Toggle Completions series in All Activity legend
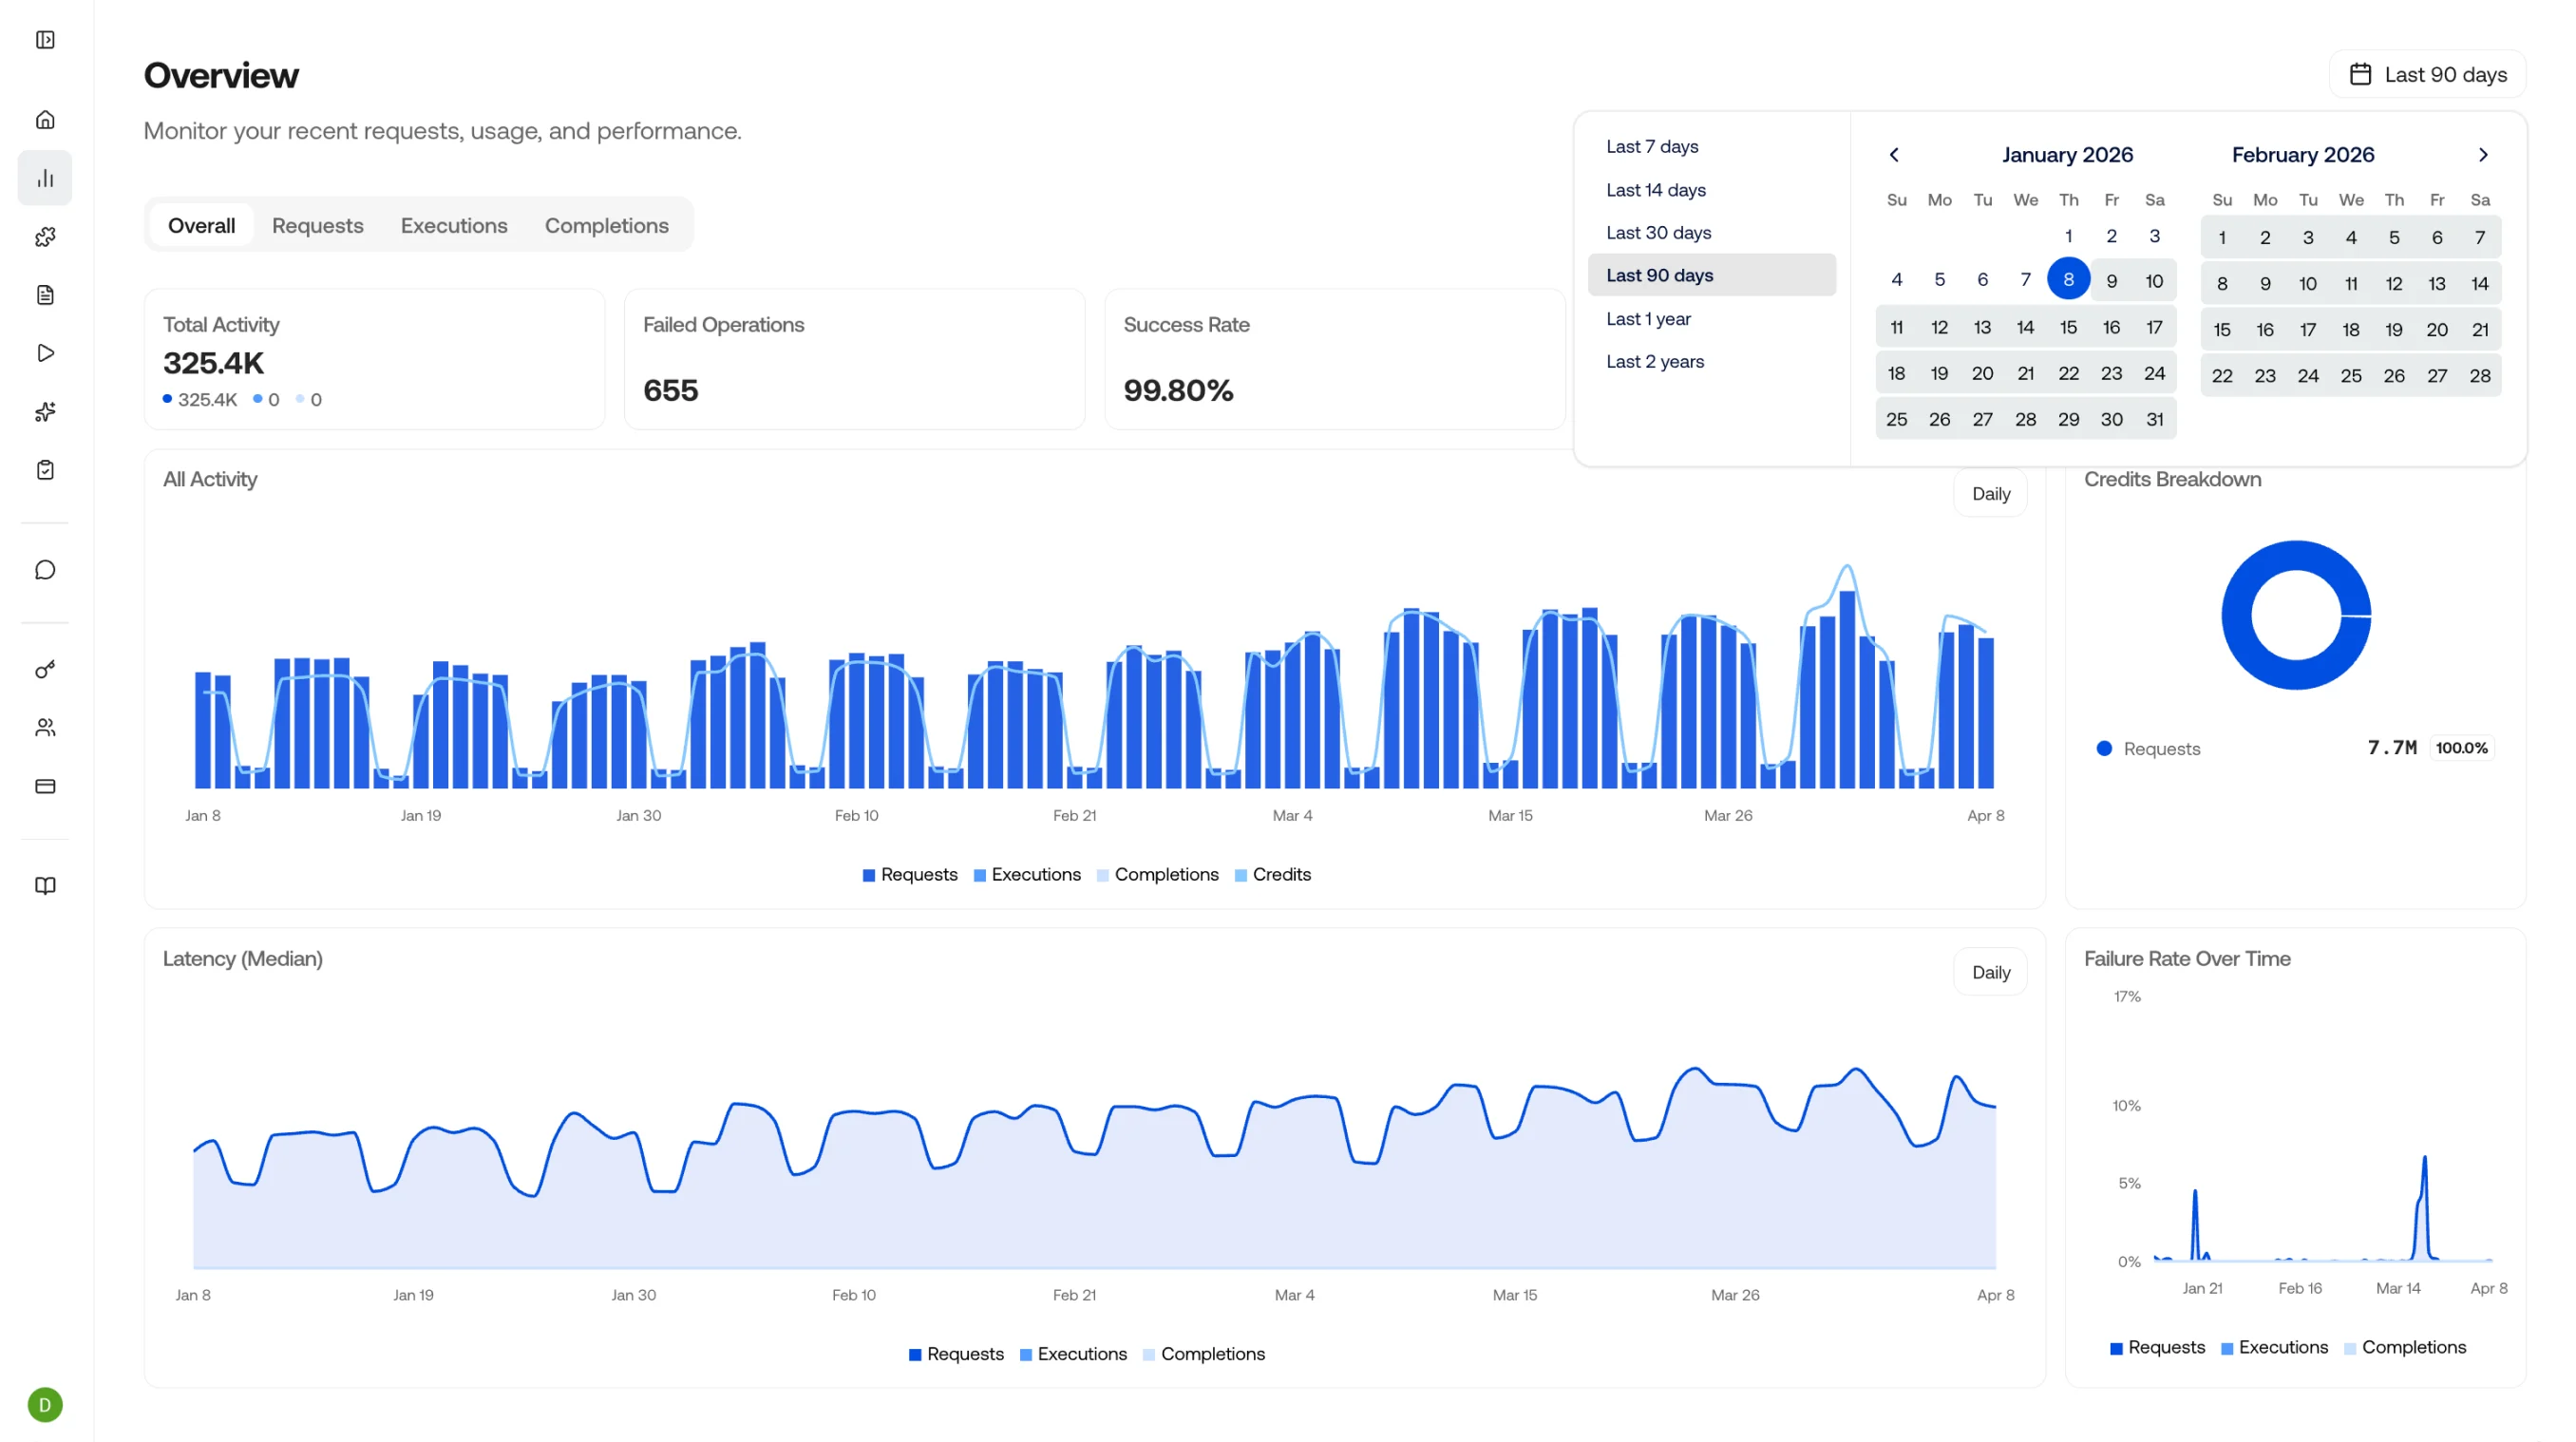This screenshot has height=1442, width=2576. (x=1158, y=875)
